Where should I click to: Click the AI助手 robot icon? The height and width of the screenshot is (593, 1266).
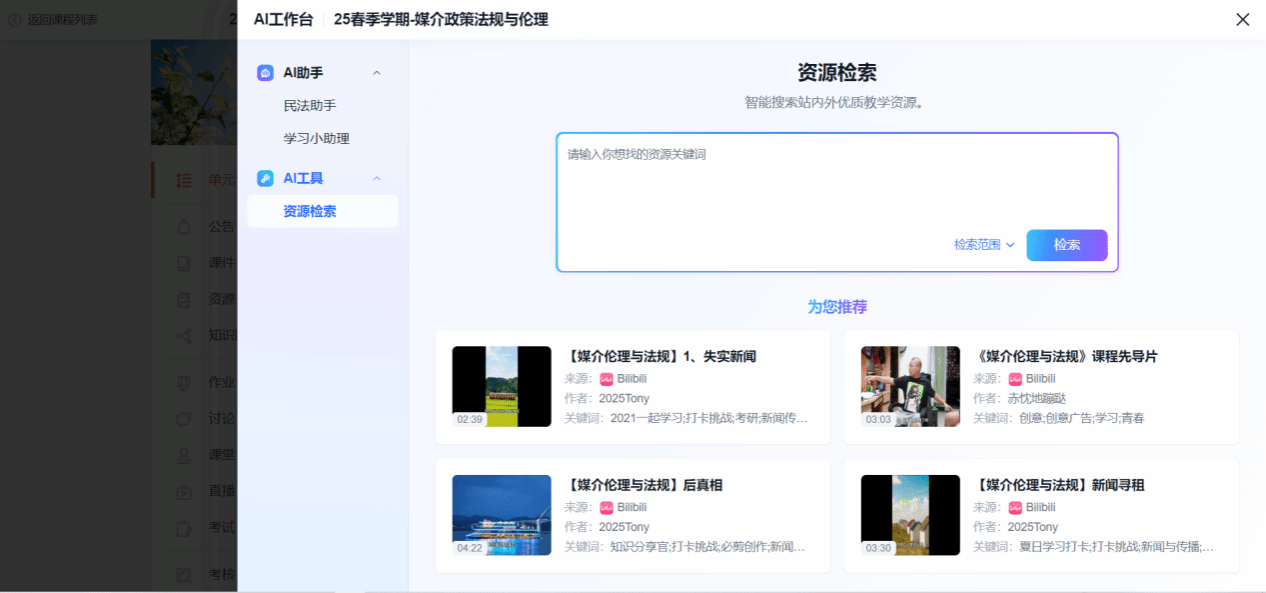[x=265, y=73]
